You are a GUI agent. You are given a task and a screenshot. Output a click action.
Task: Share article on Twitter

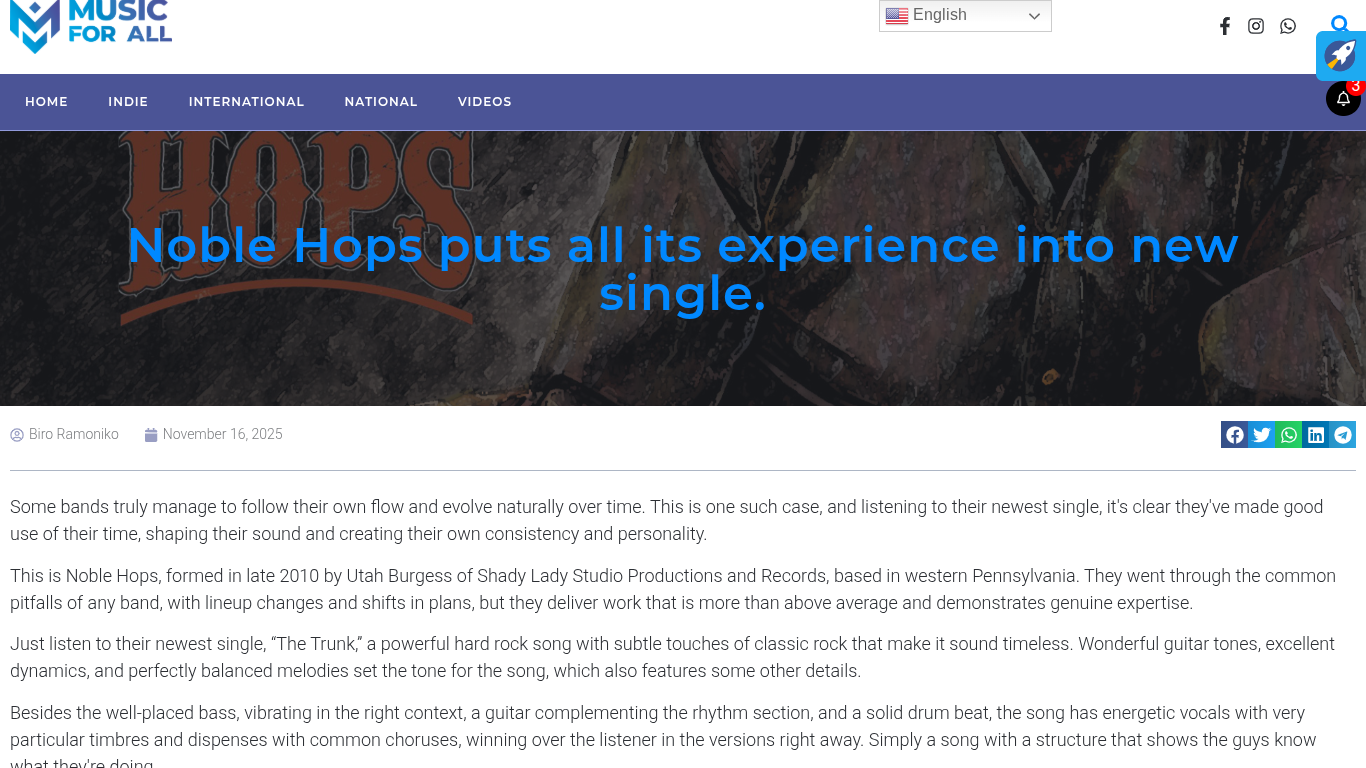(x=1262, y=435)
